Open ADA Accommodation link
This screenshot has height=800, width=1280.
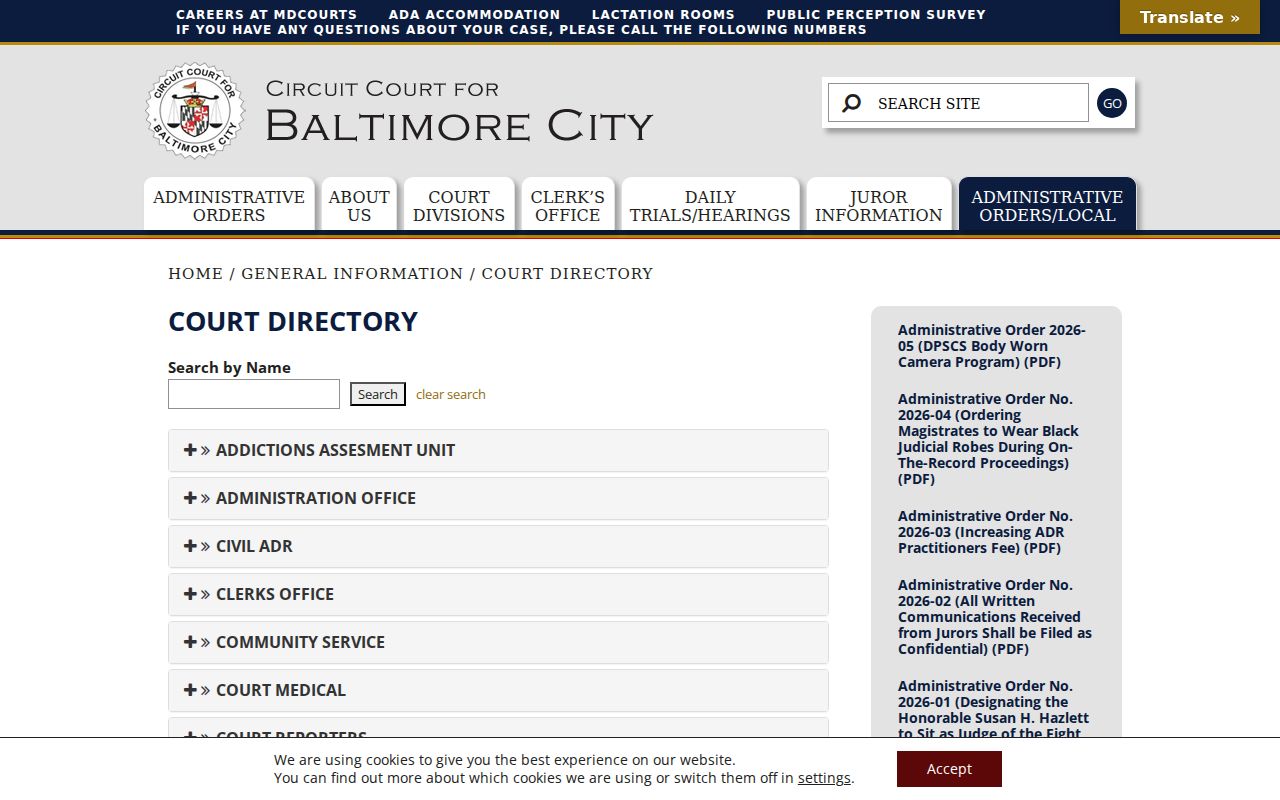pyautogui.click(x=474, y=15)
